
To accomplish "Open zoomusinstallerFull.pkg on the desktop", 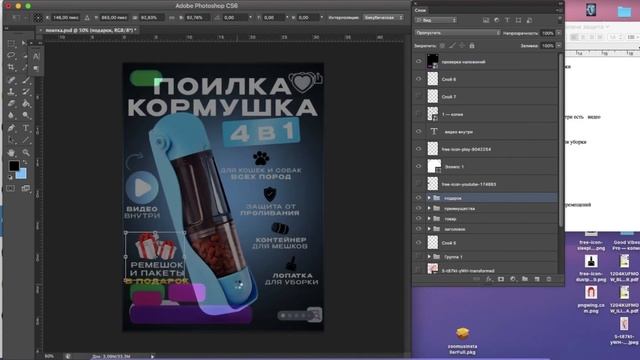I will 462,341.
